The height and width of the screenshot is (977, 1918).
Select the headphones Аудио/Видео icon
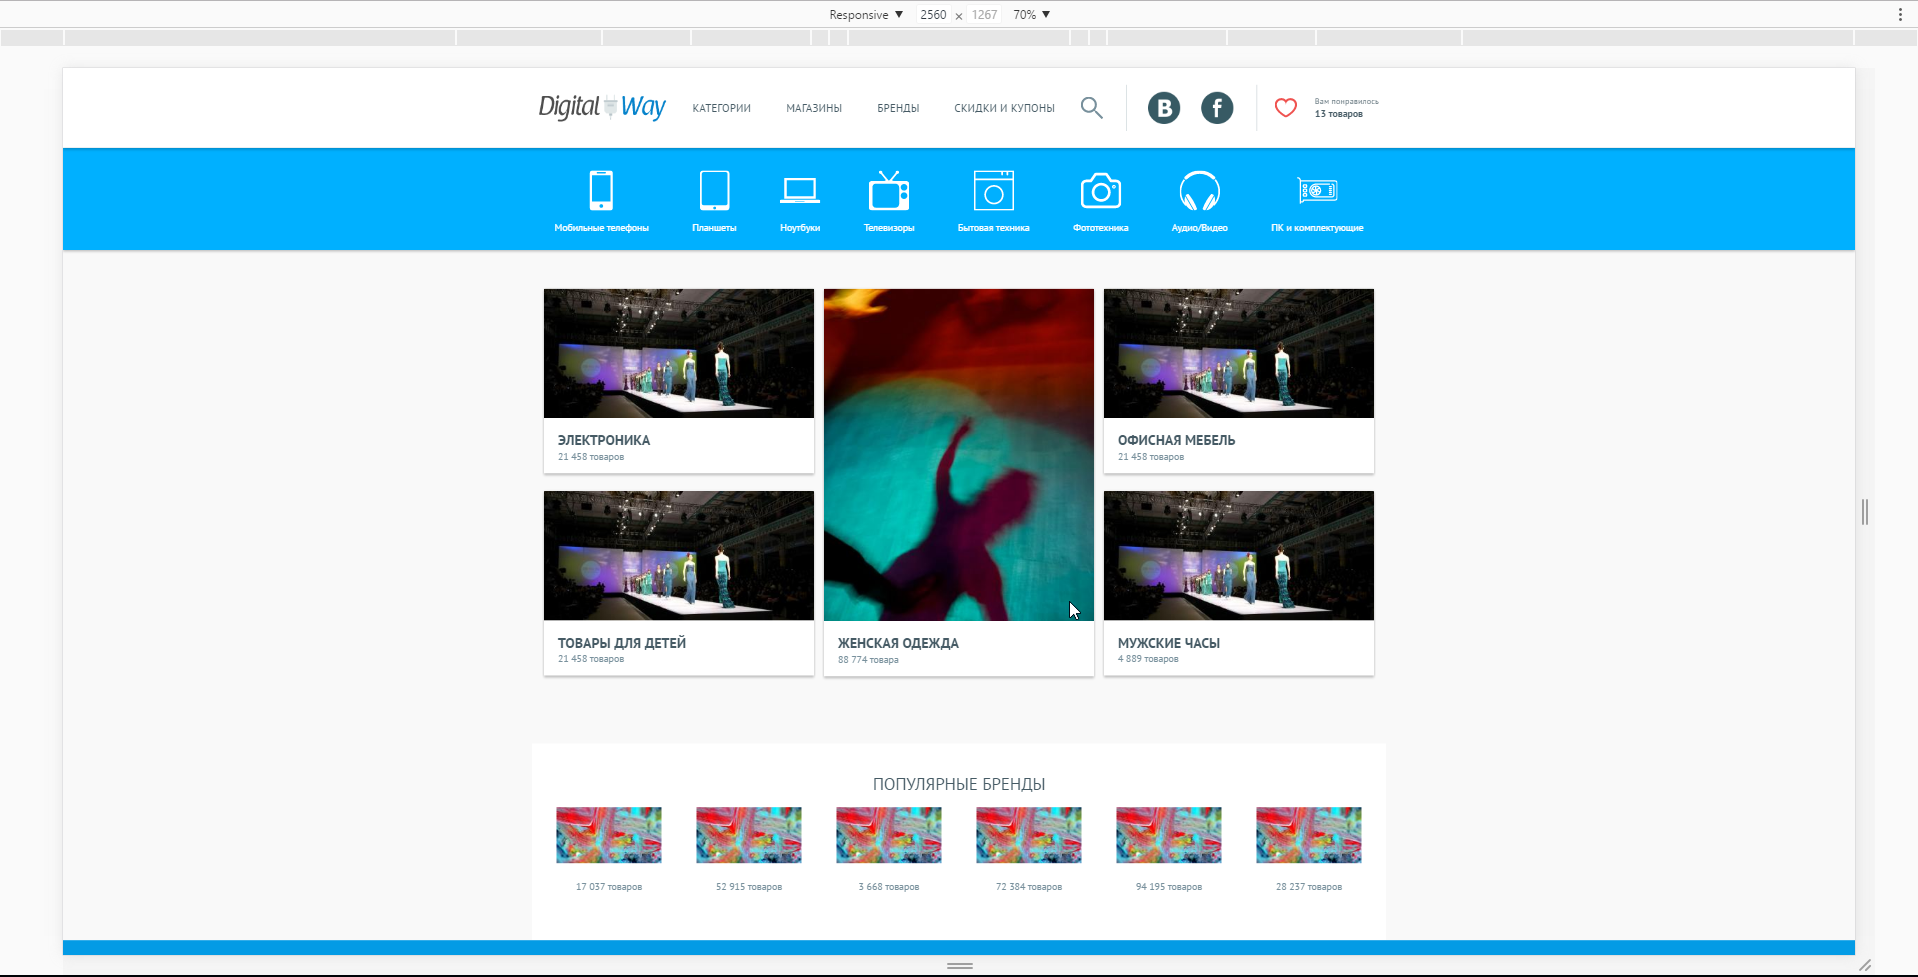coord(1199,190)
